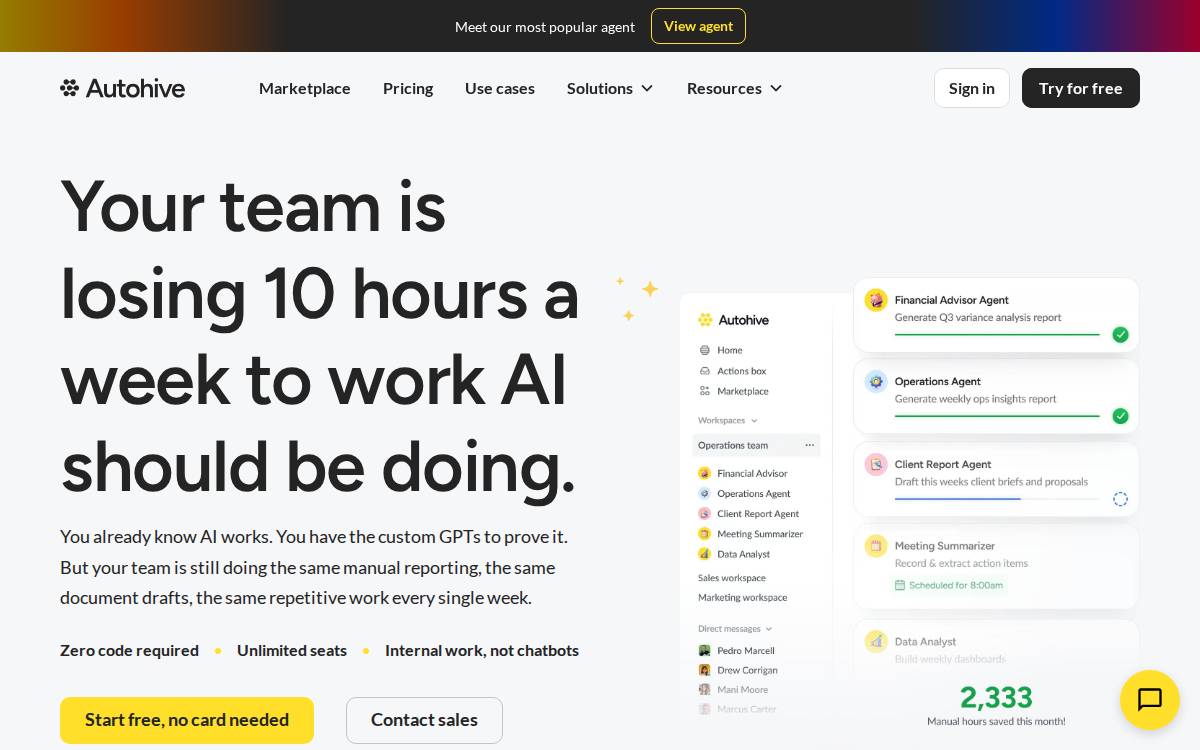Click the Home label in the preview sidebar
The height and width of the screenshot is (750, 1200).
coord(730,350)
